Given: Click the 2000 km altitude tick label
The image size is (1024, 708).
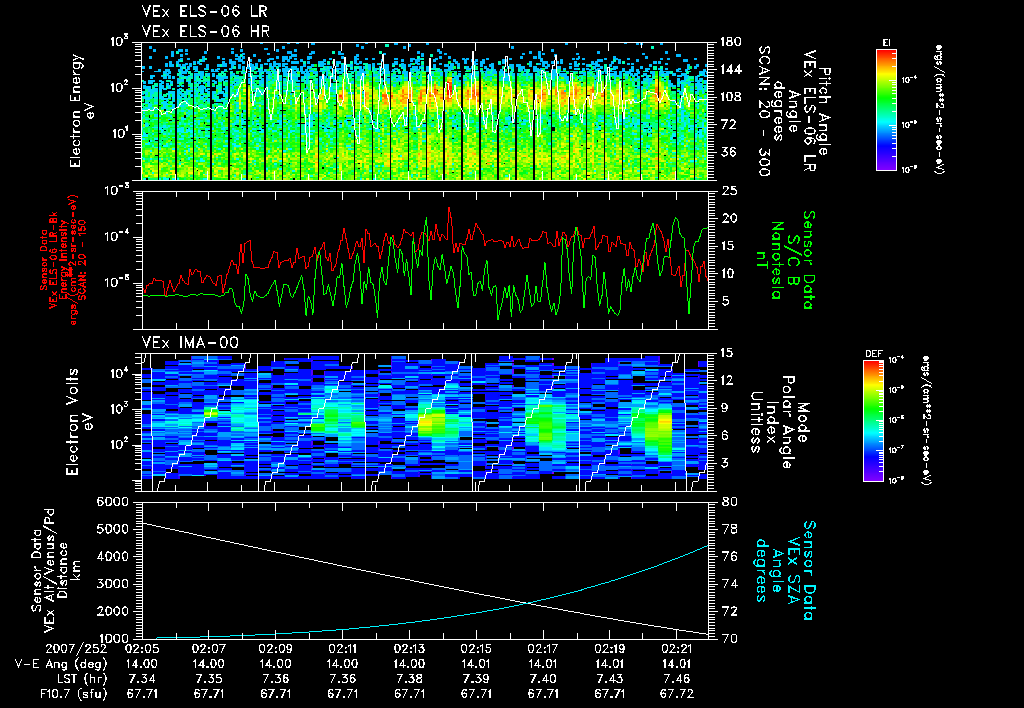Looking at the screenshot, I should pos(111,611).
